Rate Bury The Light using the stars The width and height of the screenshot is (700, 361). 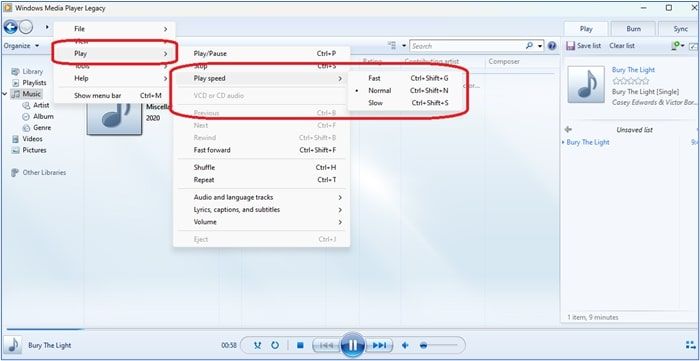631,81
